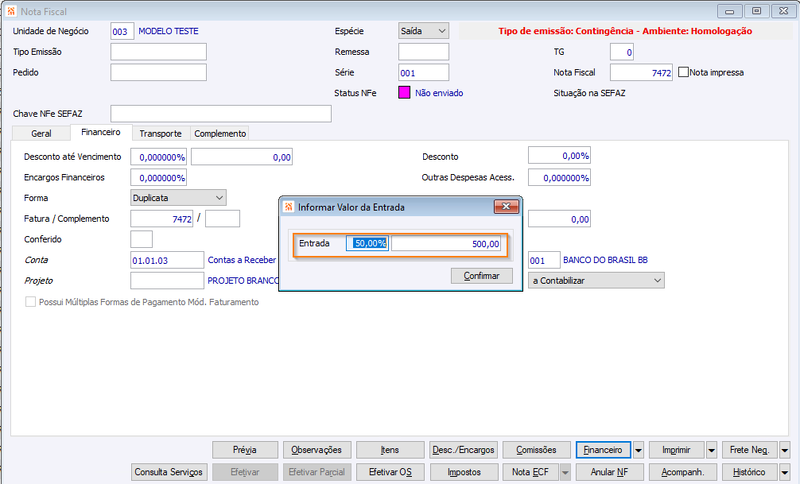The image size is (800, 484).
Task: Open Observações
Action: (x=317, y=450)
